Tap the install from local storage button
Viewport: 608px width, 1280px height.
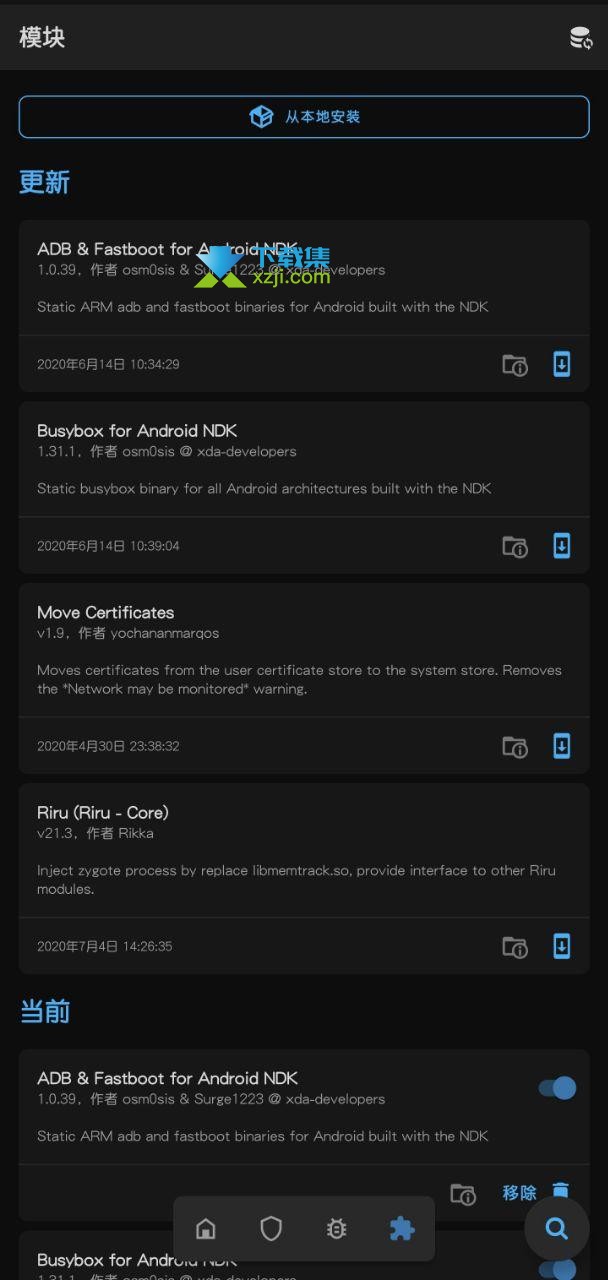coord(304,117)
